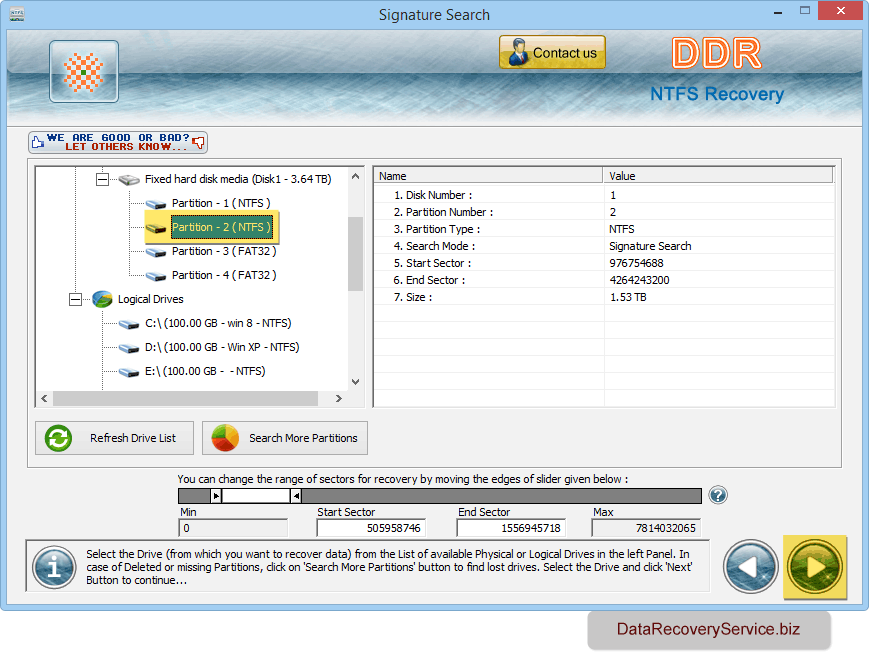869x652 pixels.
Task: Click the drive icon beside Partition - 3
Action: pyautogui.click(x=156, y=252)
